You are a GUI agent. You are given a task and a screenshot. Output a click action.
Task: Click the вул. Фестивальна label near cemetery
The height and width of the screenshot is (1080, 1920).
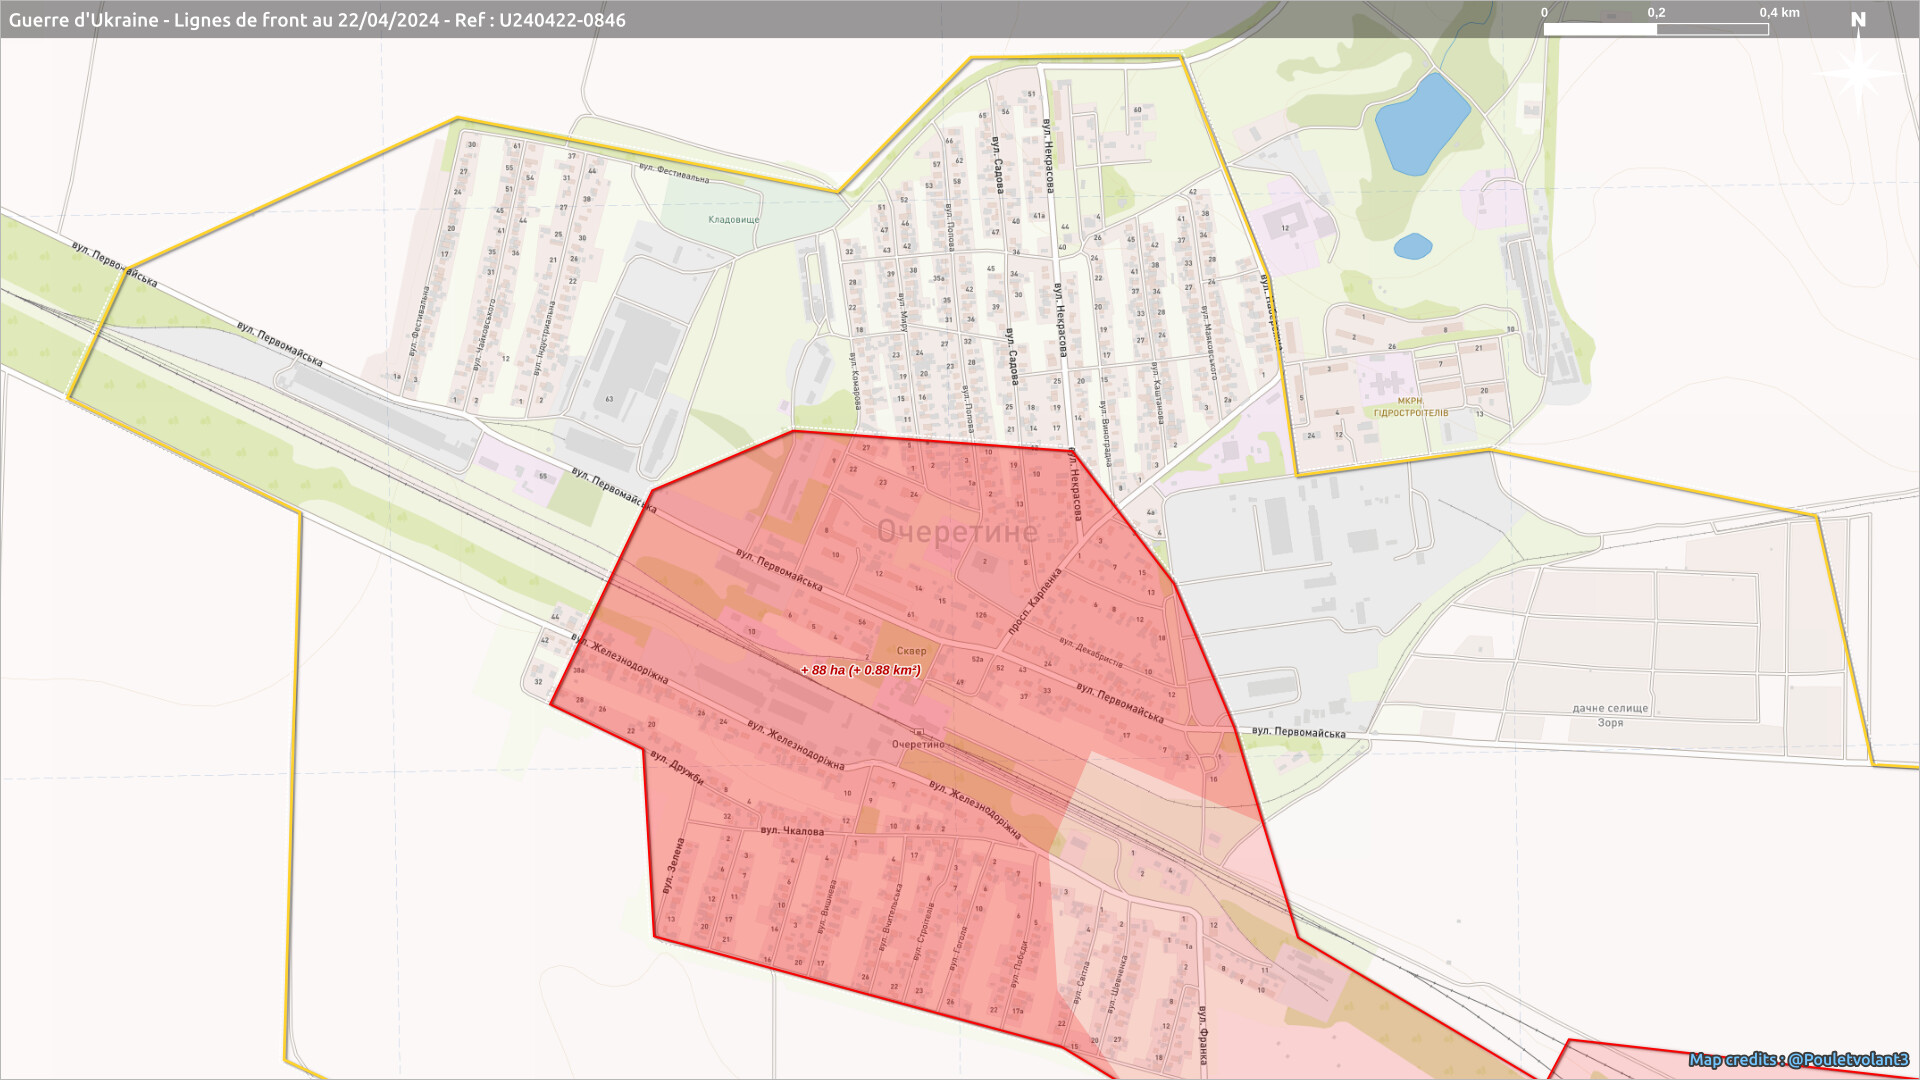coord(674,173)
